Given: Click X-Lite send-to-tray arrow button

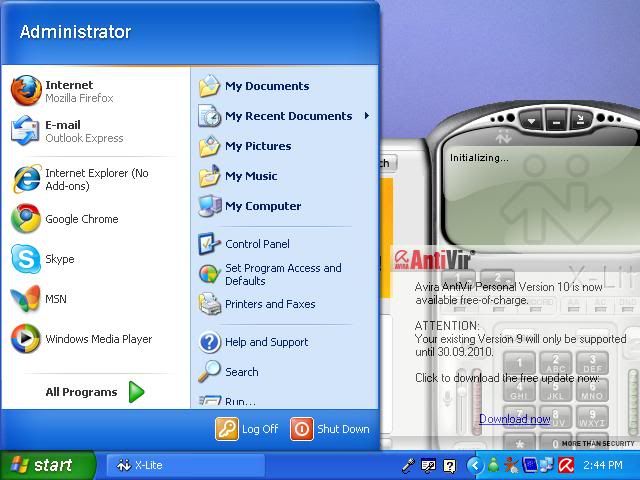Looking at the screenshot, I should [x=581, y=121].
